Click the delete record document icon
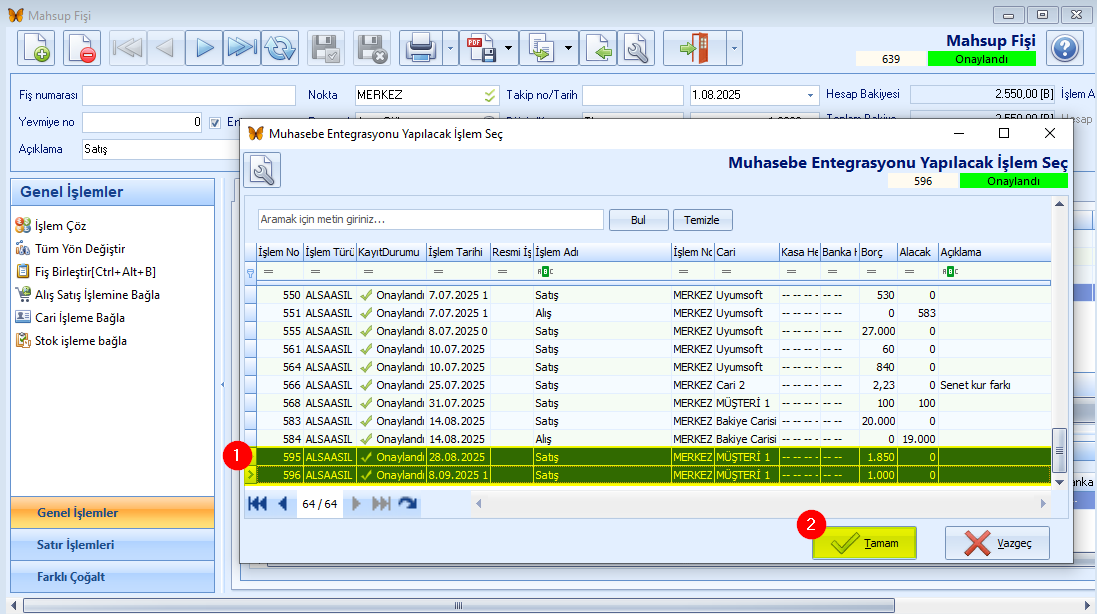This screenshot has height=614, width=1097. click(x=82, y=48)
